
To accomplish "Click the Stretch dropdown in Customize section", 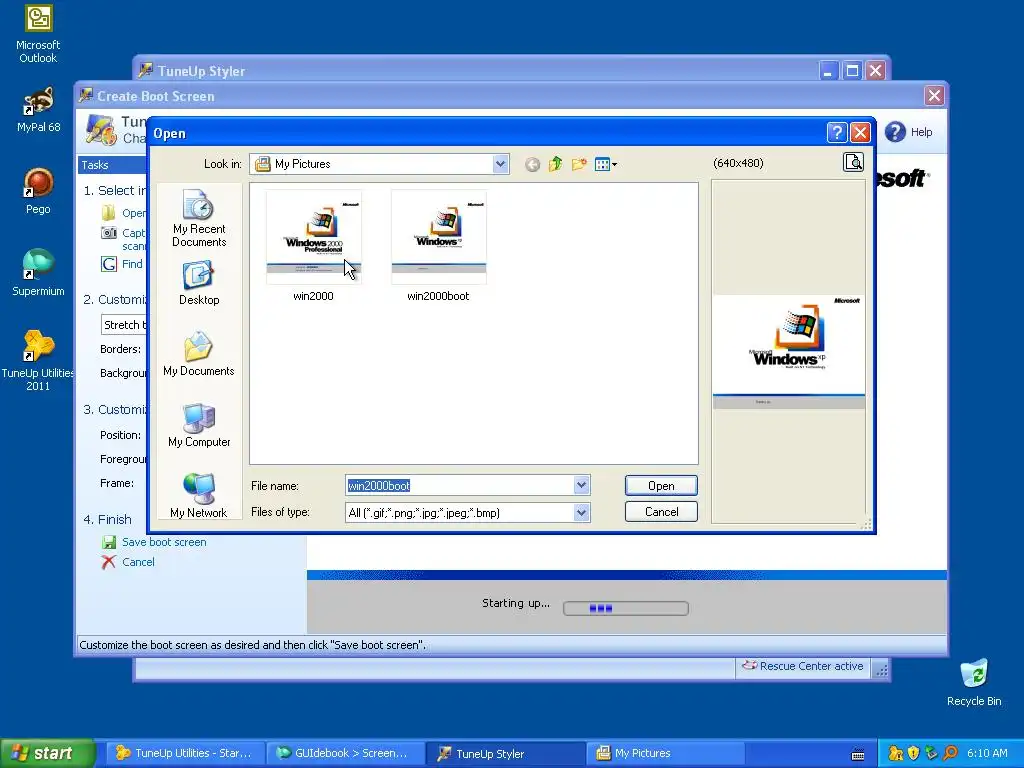I will (124, 325).
